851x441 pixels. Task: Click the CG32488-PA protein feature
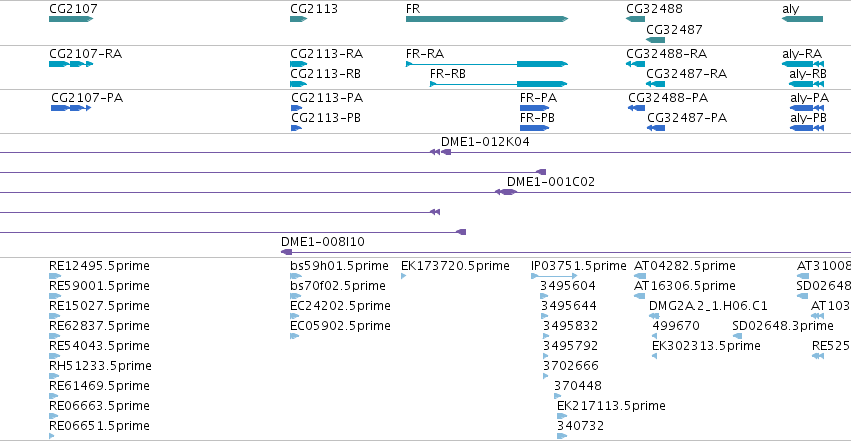636,108
